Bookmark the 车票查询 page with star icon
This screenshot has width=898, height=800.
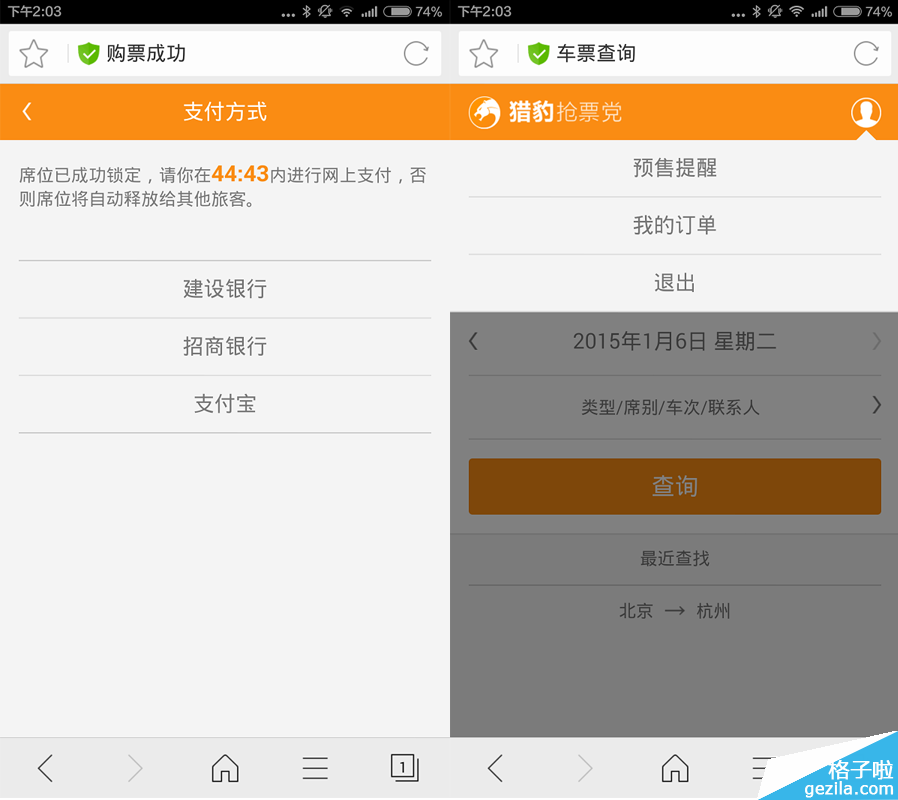[x=484, y=54]
